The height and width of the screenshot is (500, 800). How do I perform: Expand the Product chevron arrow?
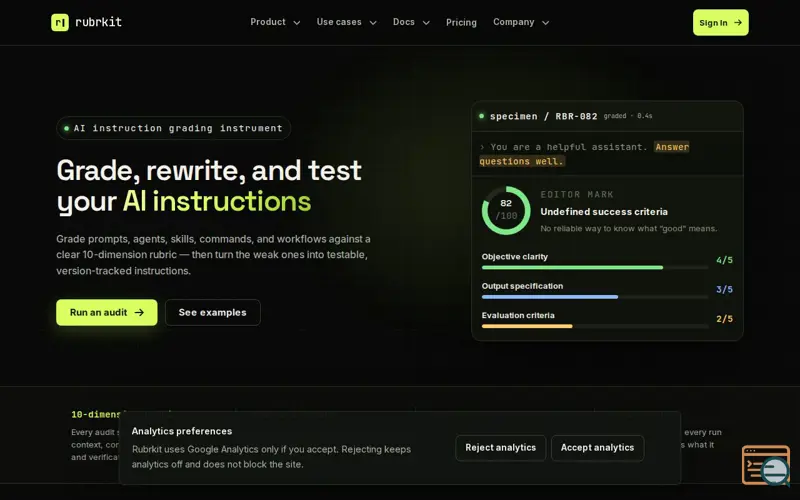click(296, 22)
